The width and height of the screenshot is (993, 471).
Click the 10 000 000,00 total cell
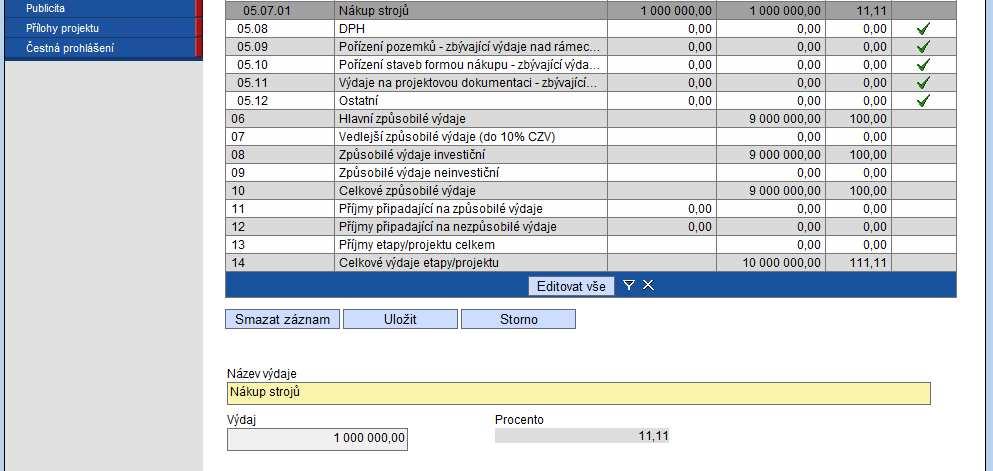coord(771,263)
